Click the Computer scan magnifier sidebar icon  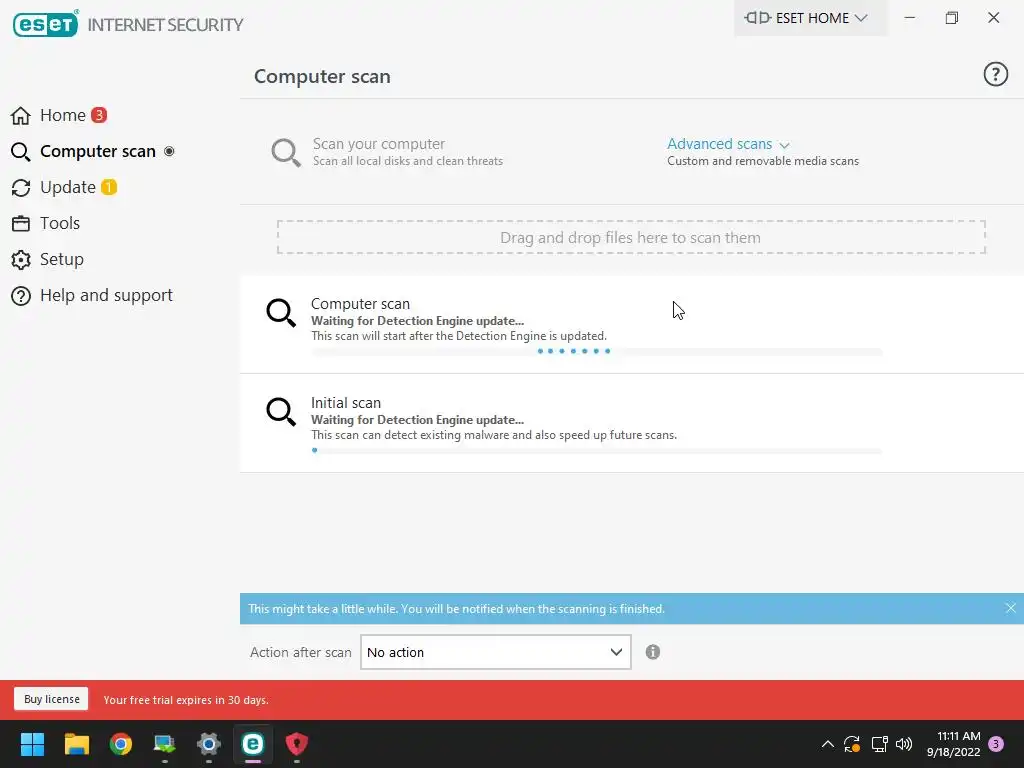pos(20,152)
